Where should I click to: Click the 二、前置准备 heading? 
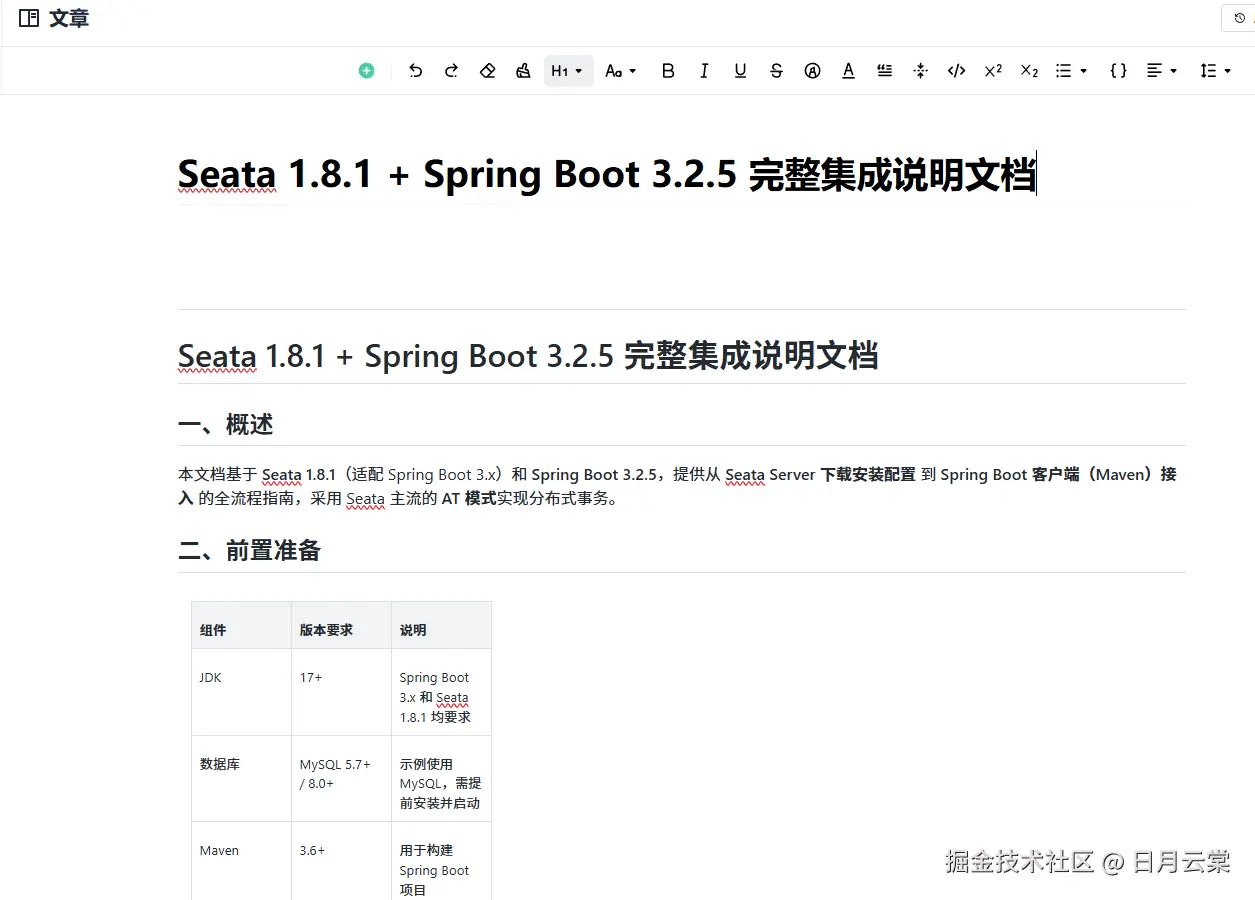pos(249,551)
